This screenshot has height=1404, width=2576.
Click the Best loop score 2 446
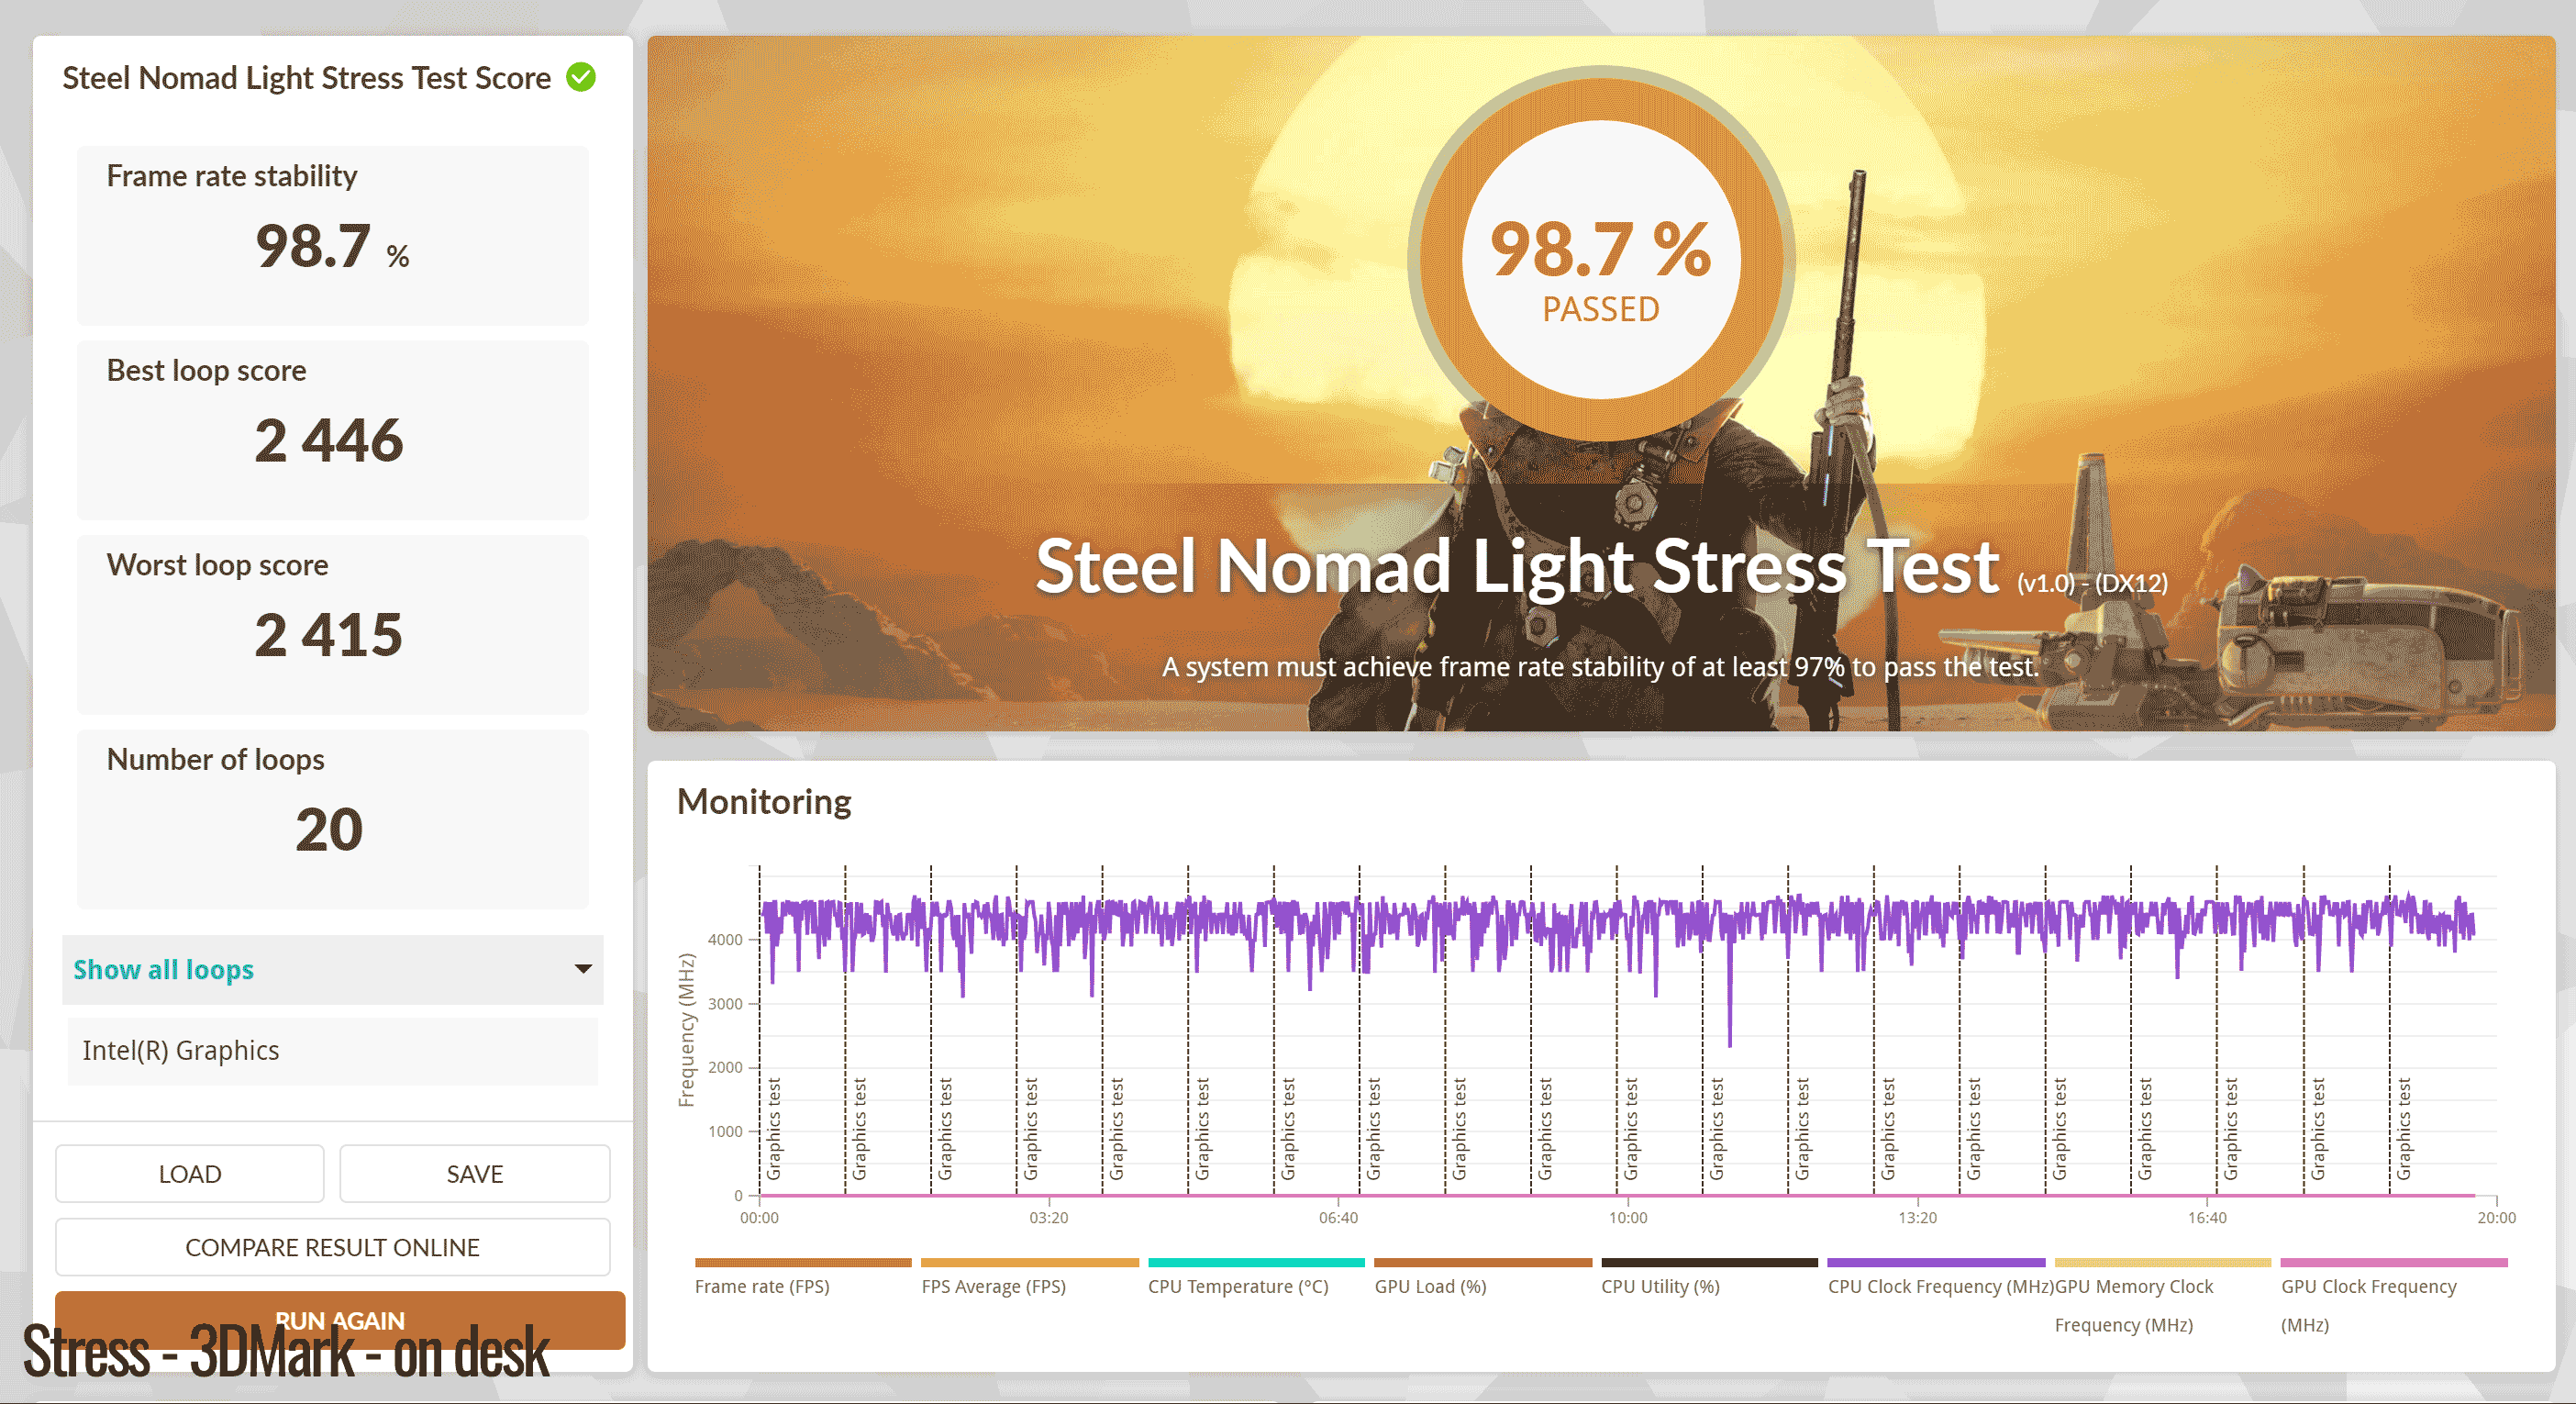coord(329,440)
